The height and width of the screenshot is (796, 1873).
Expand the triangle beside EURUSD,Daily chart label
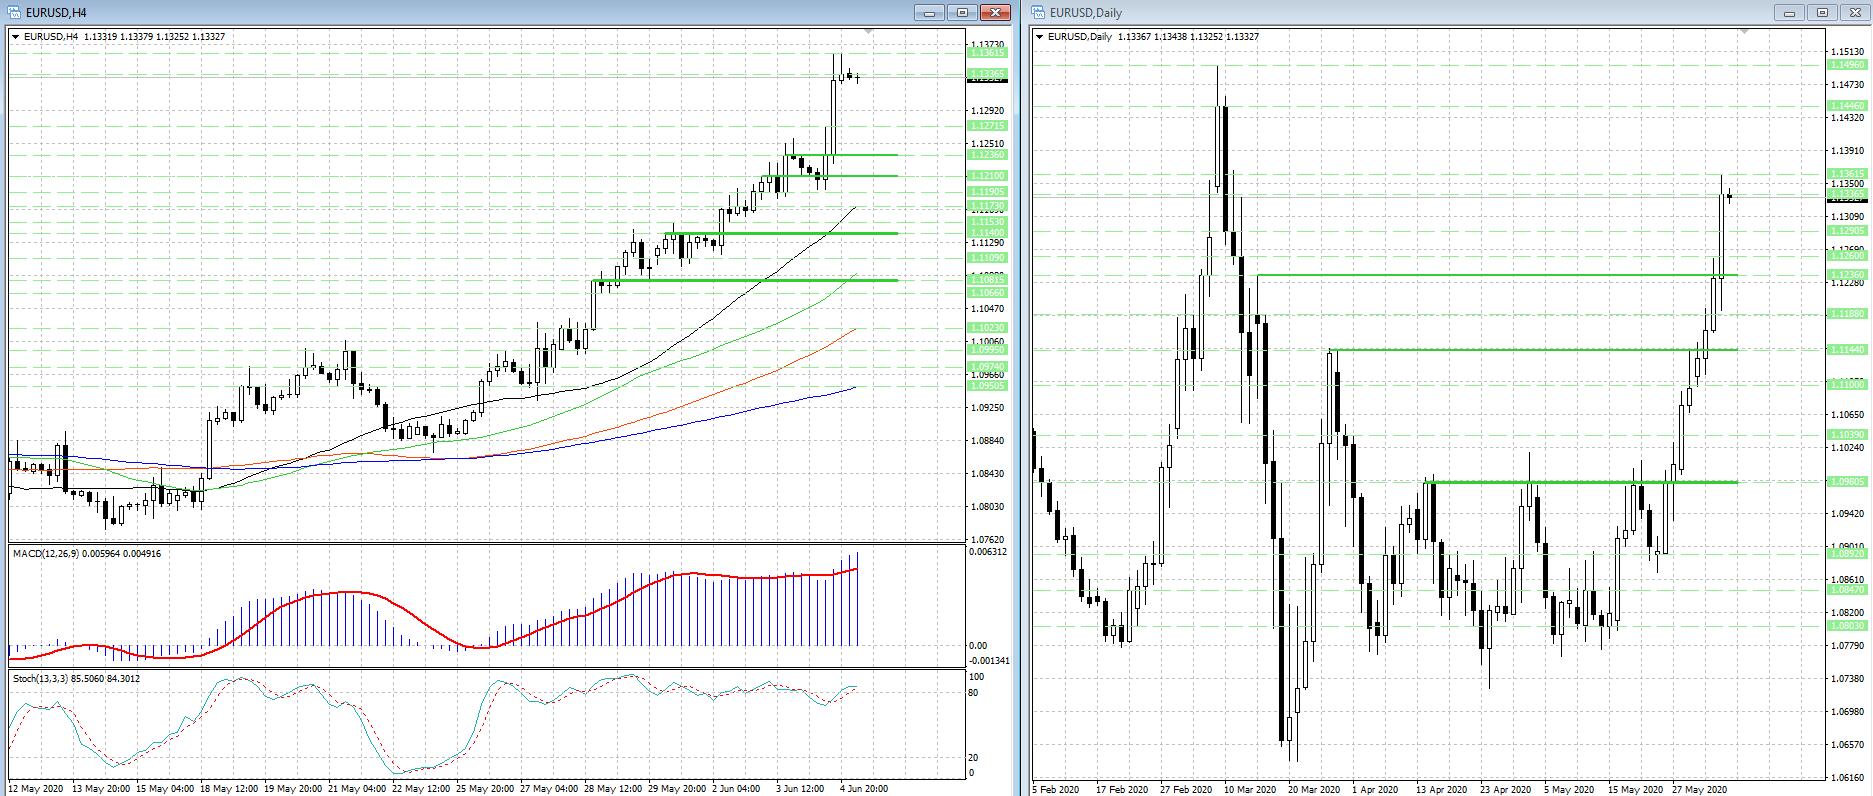point(1040,37)
